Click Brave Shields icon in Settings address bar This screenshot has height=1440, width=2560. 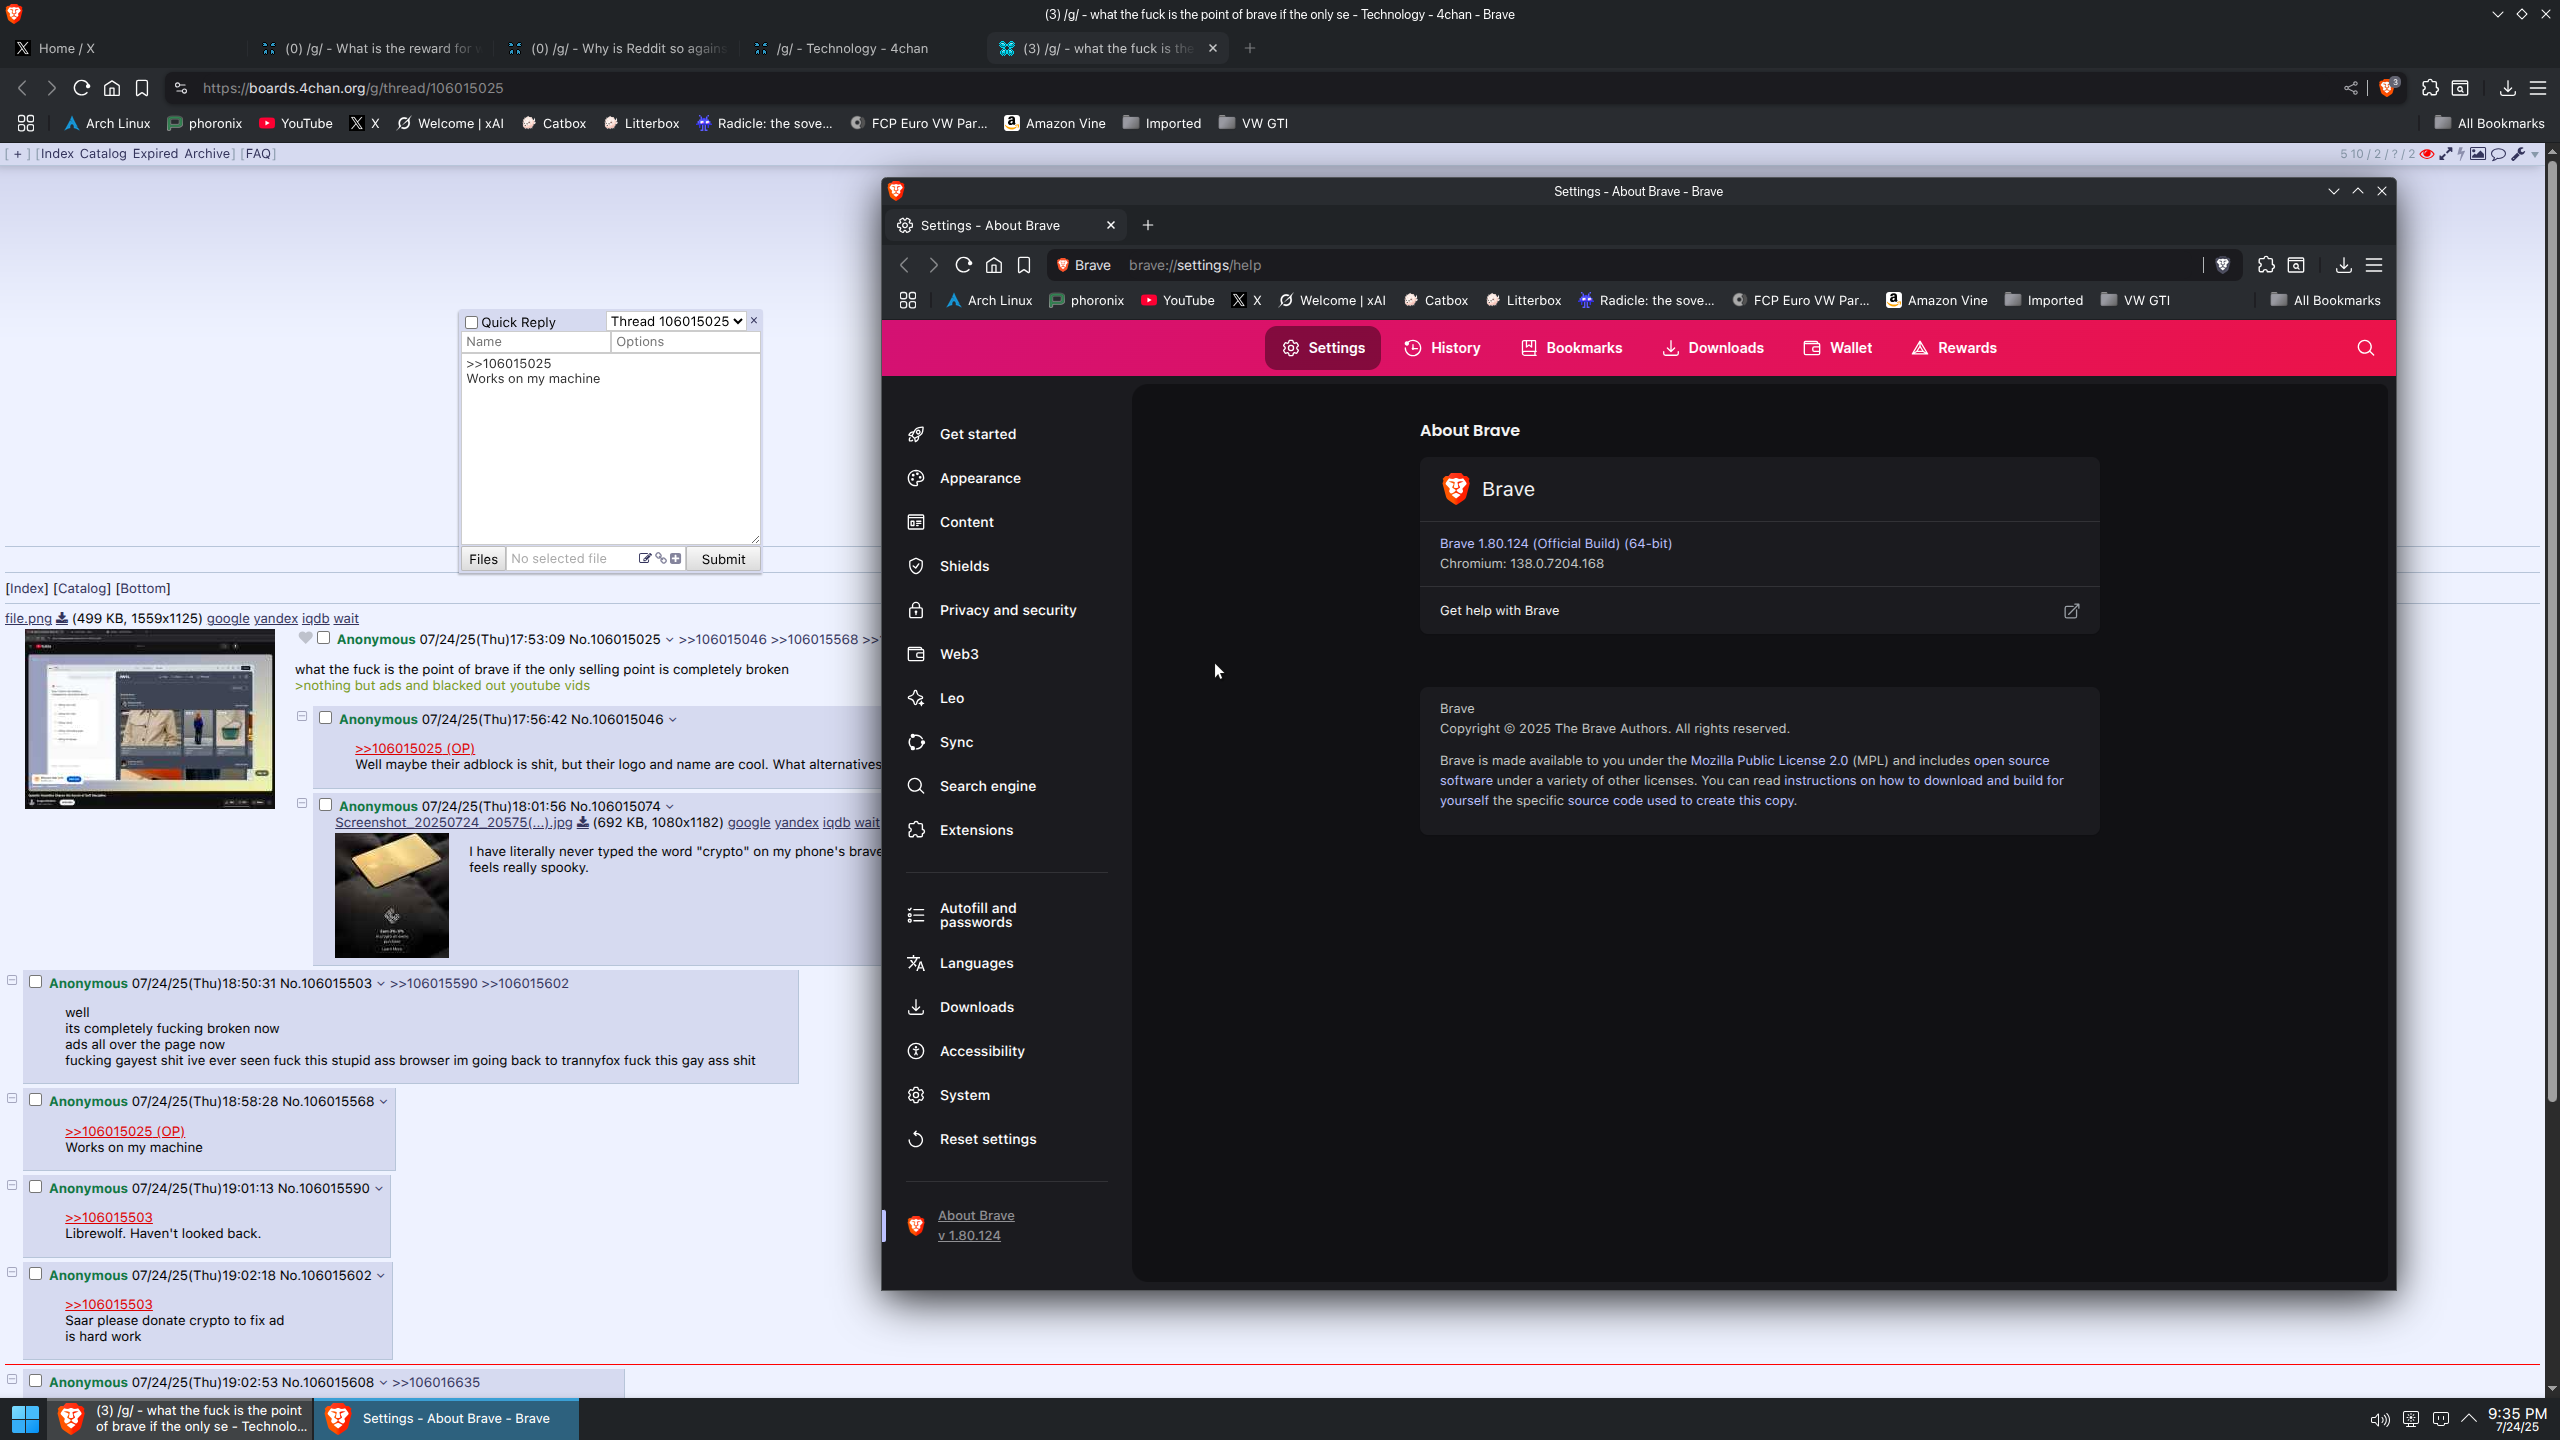click(2223, 265)
